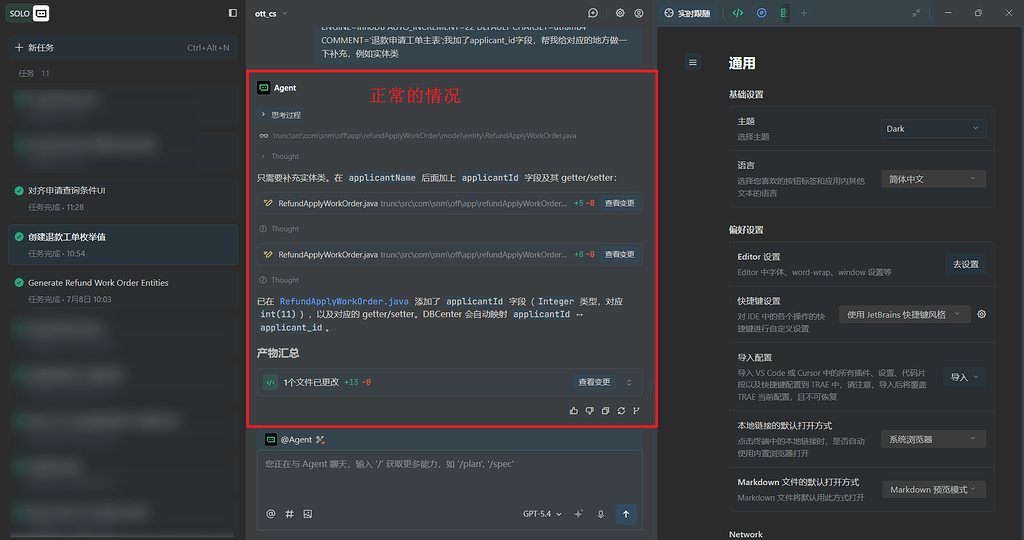Maximize the application window
This screenshot has width=1024, height=540.
coord(978,13)
